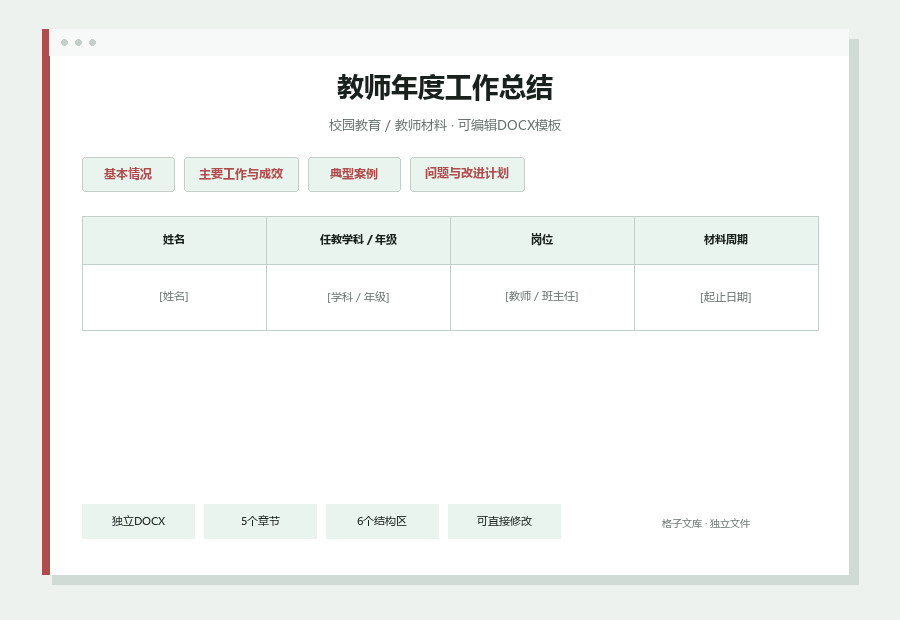Click the title 教师年度工作总结

(x=445, y=88)
